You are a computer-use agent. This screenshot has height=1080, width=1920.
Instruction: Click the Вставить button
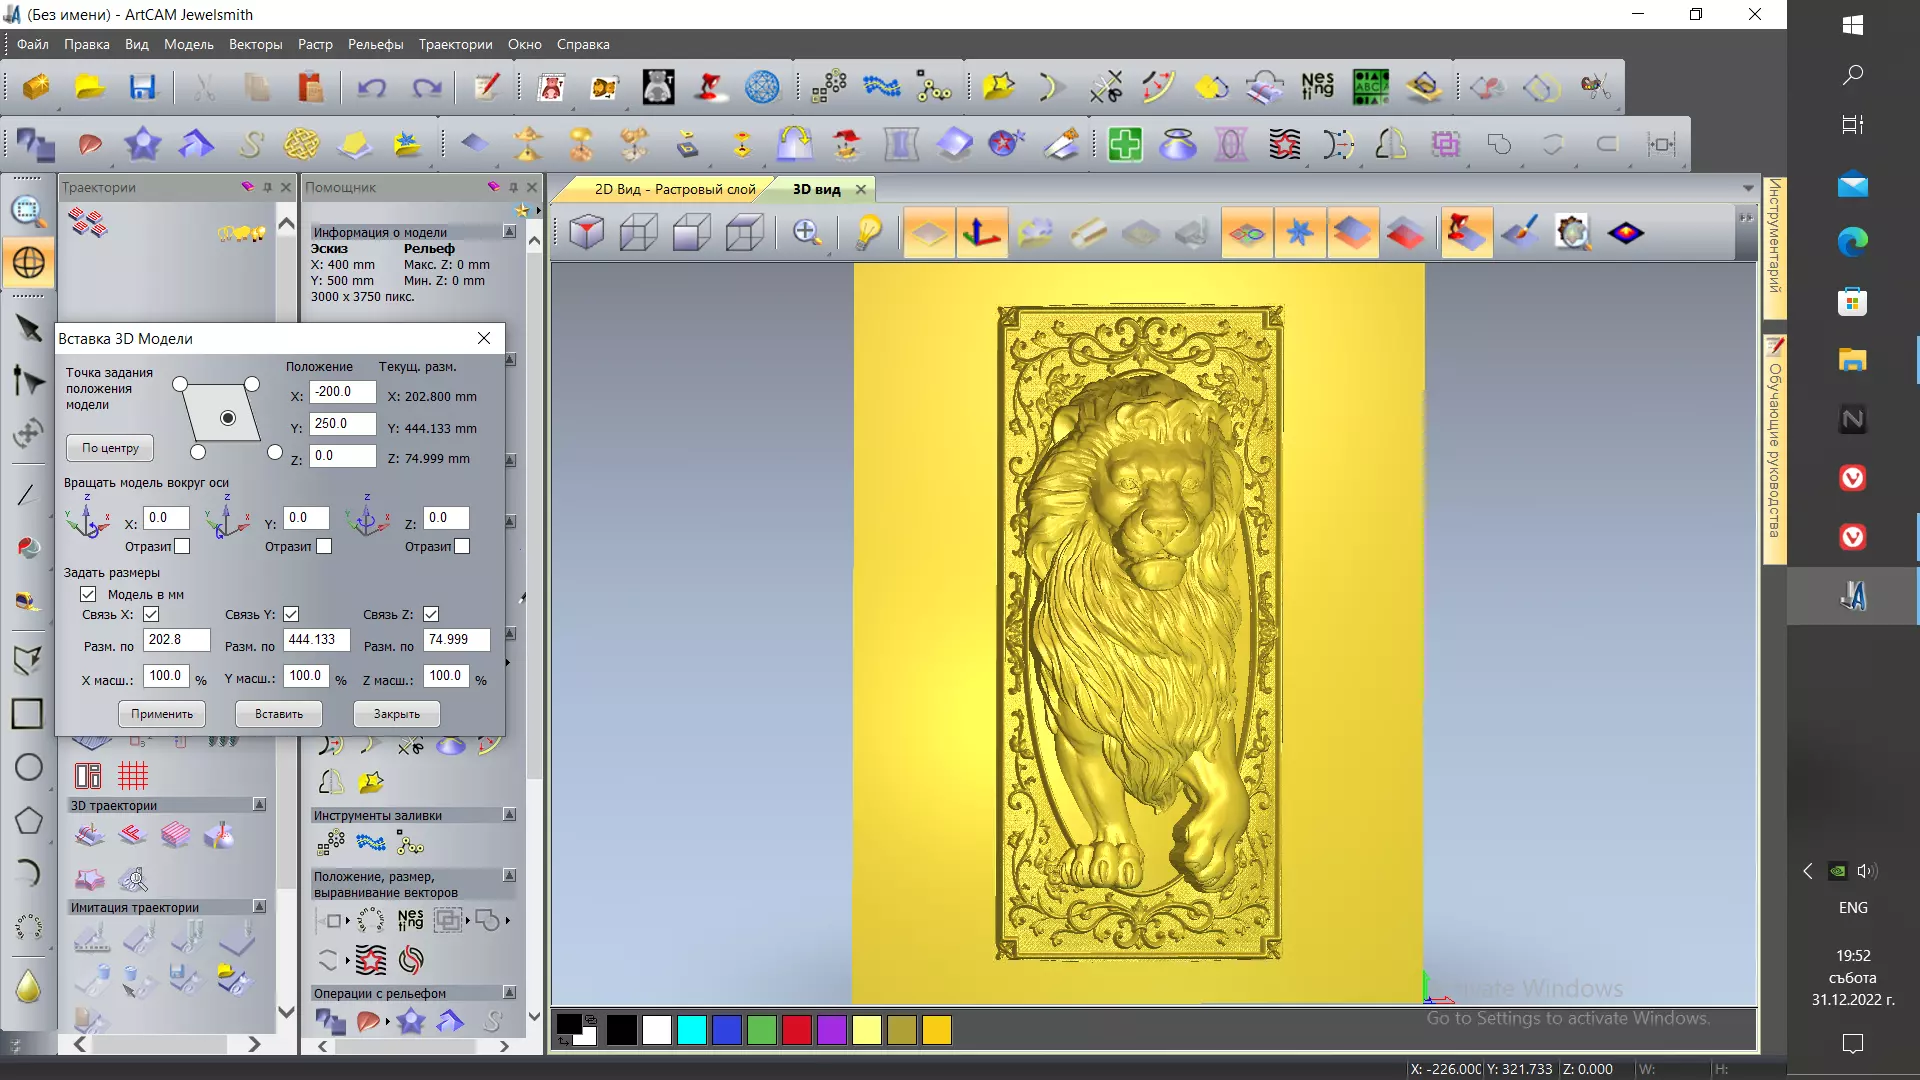point(279,714)
